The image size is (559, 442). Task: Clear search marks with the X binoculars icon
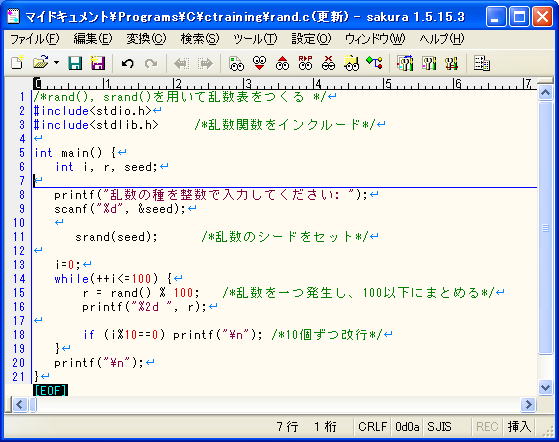point(328,63)
